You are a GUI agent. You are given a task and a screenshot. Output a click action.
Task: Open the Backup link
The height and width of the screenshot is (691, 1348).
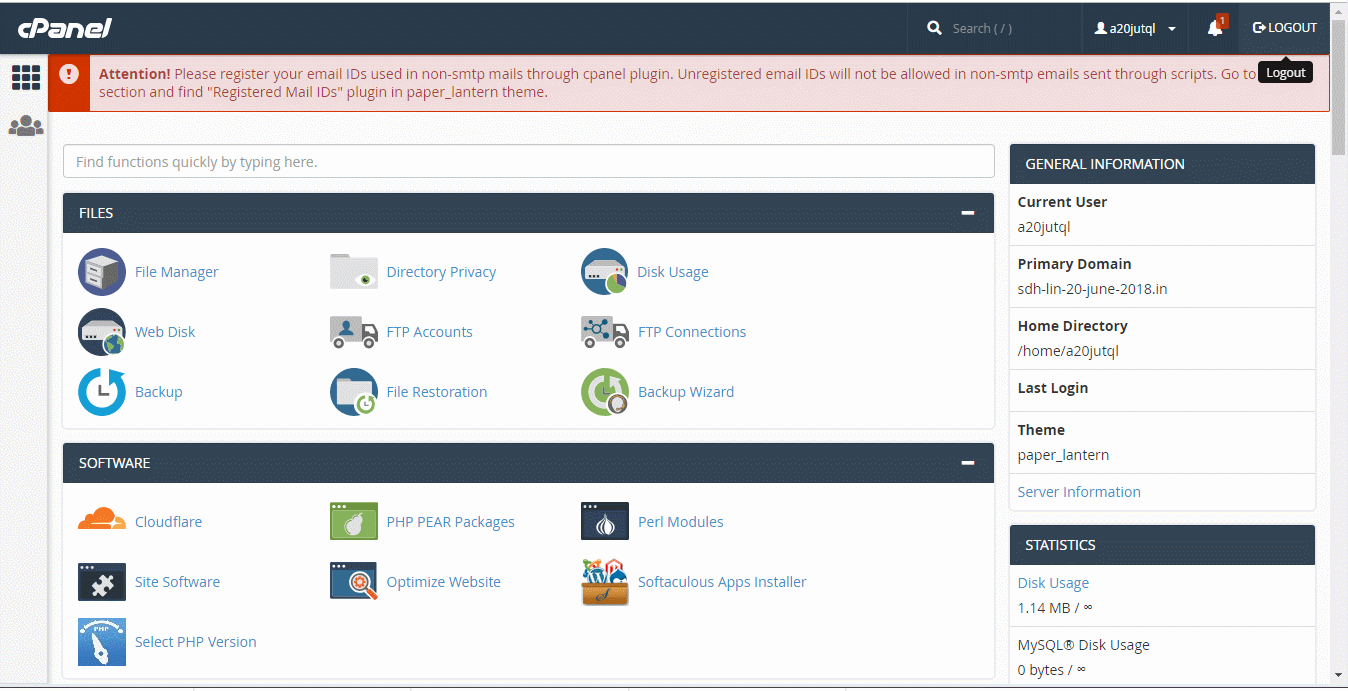click(158, 392)
